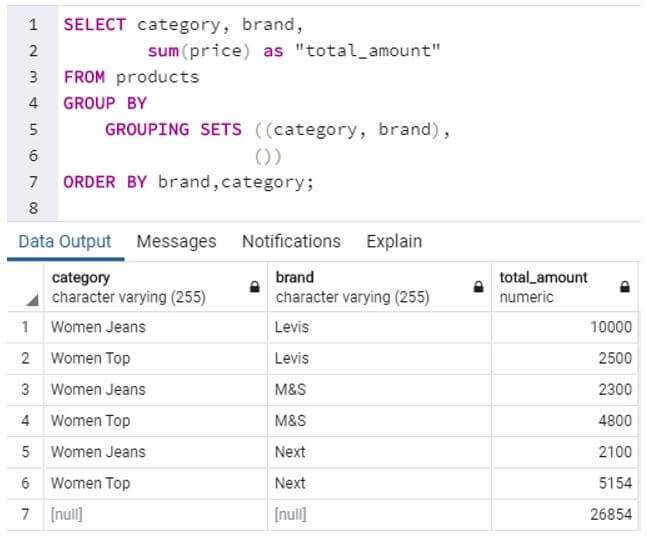Click the Women Jeans cell in row 5
This screenshot has height=540, width=647.
pos(98,452)
